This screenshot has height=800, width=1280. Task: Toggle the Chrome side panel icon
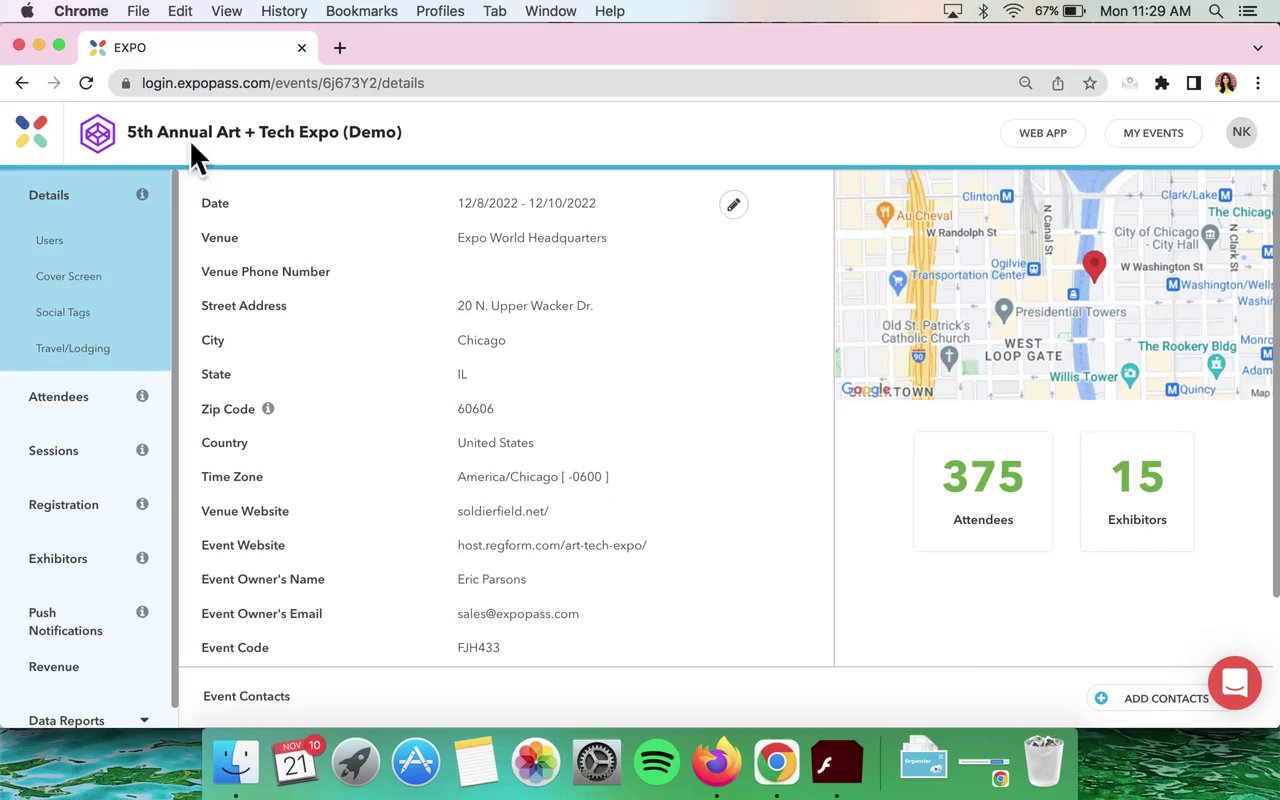pyautogui.click(x=1194, y=83)
